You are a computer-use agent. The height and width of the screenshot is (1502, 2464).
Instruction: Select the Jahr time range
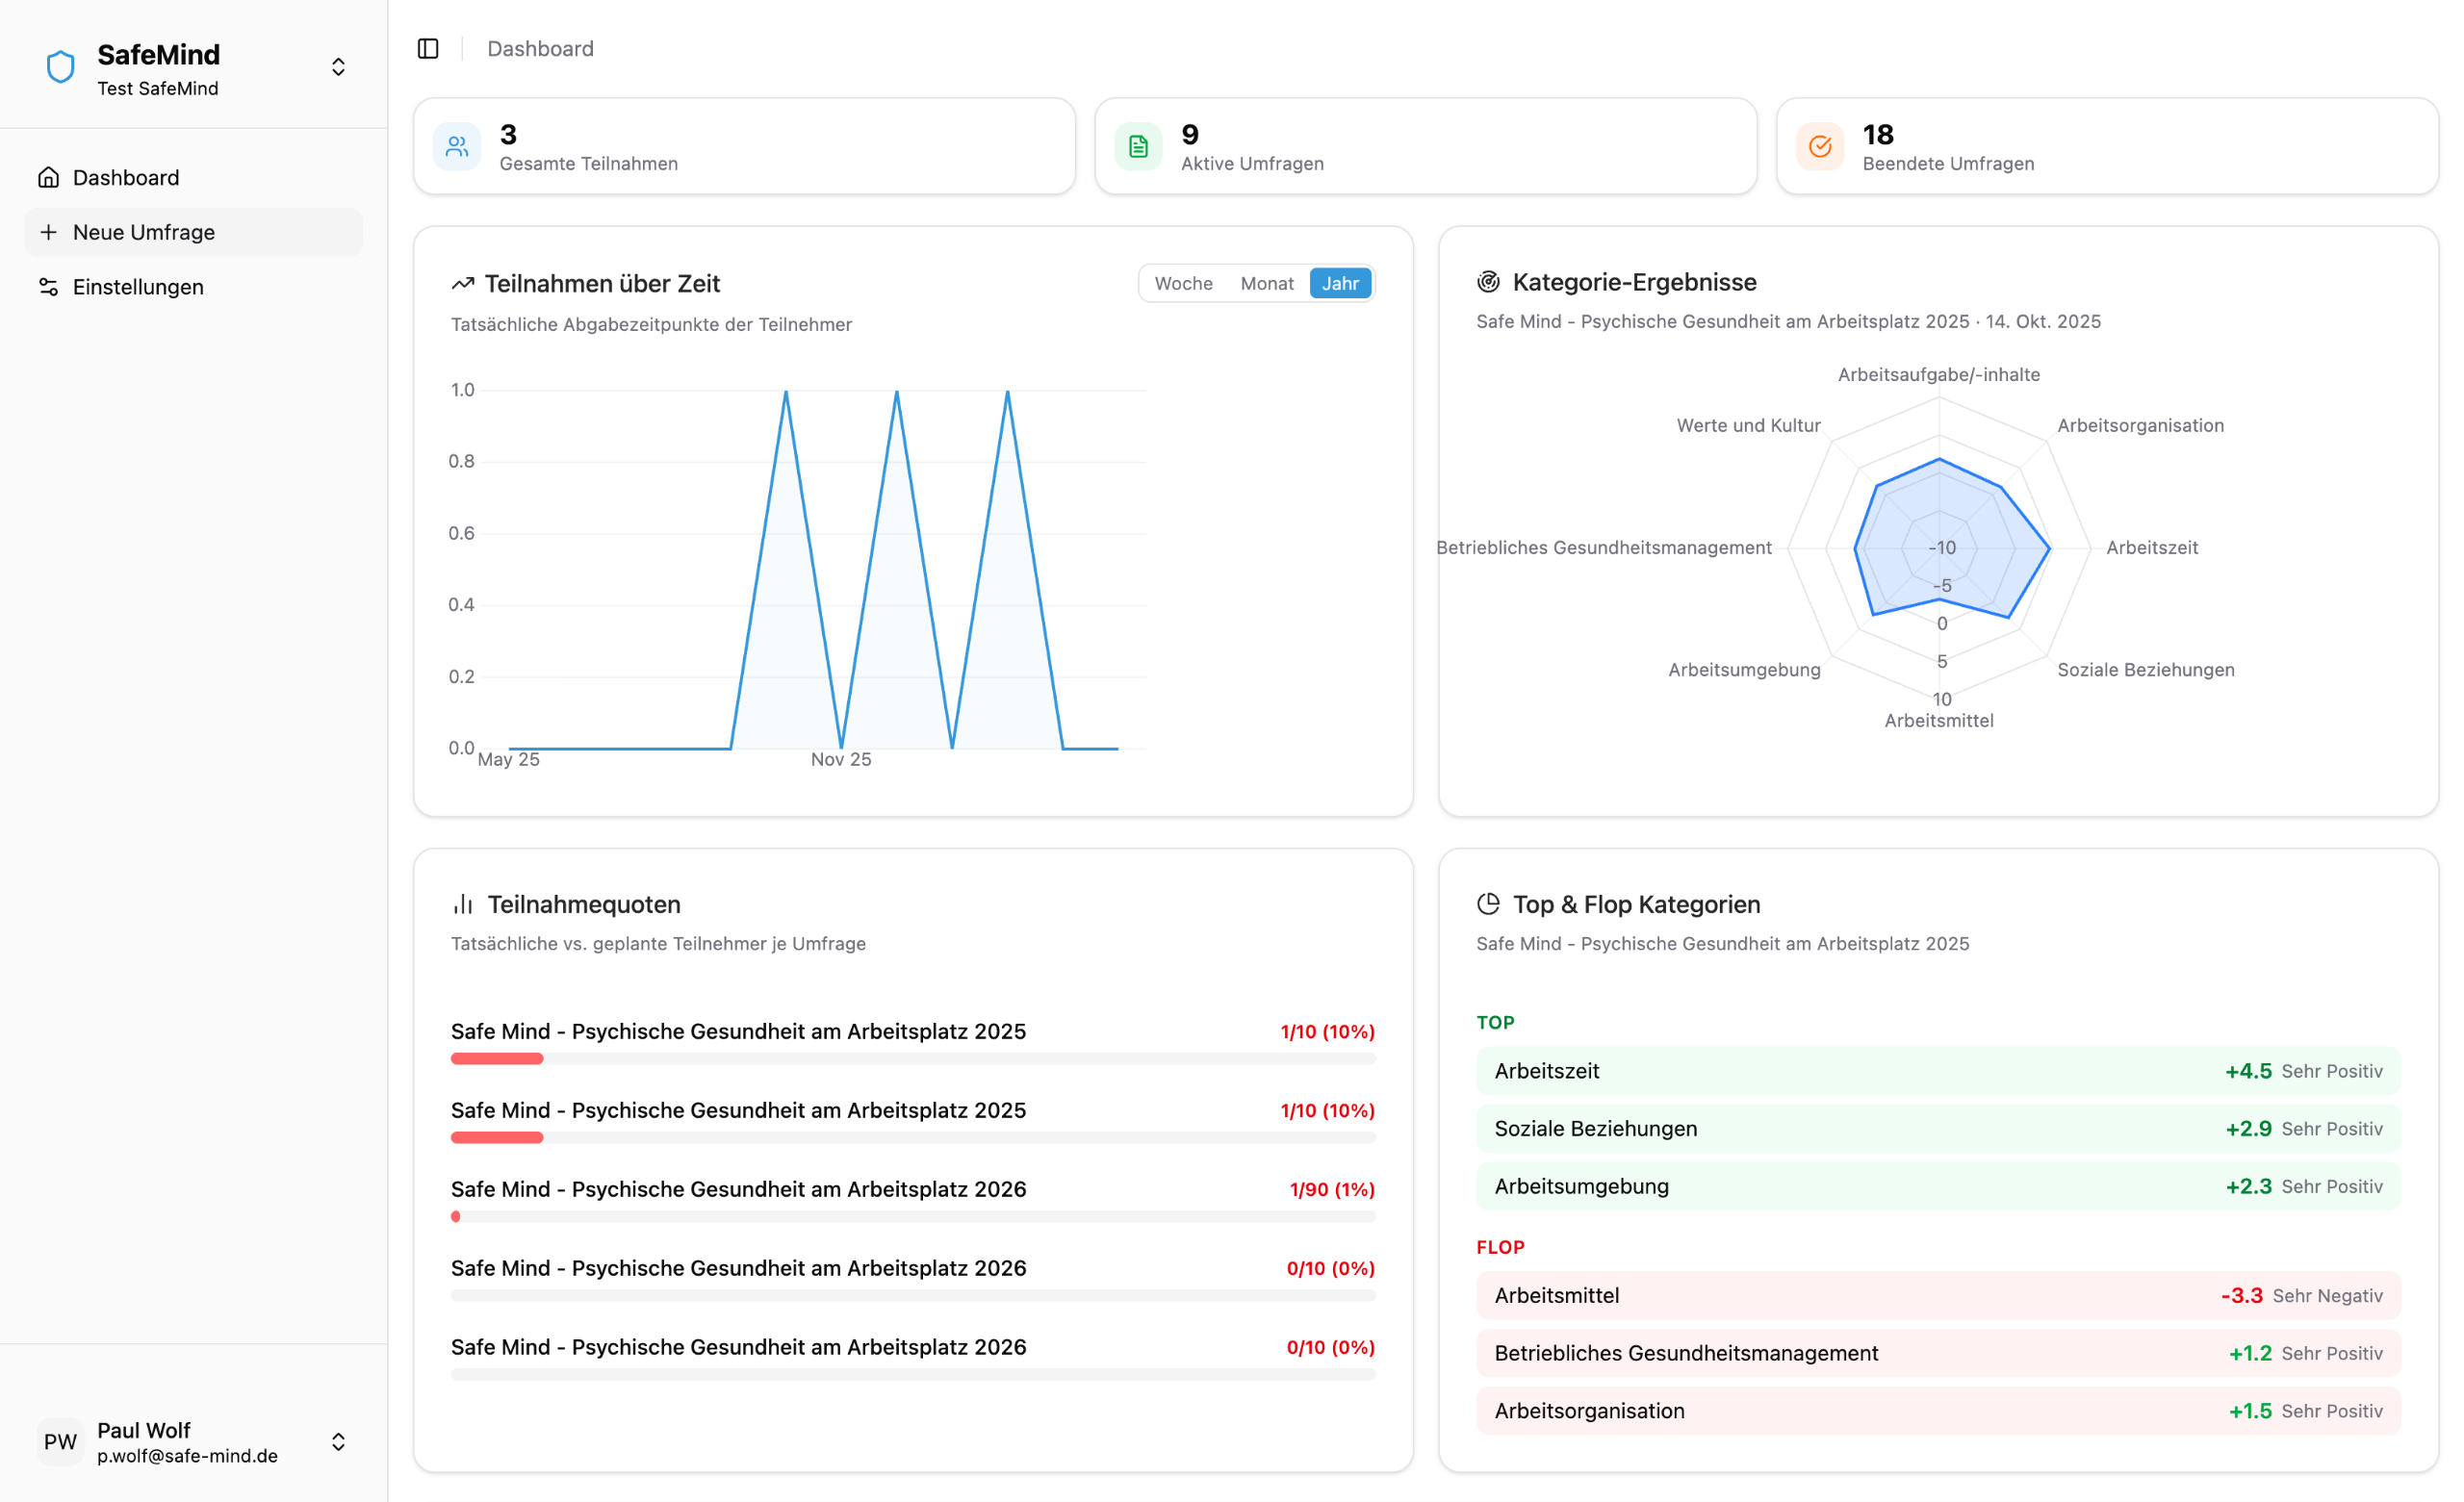pyautogui.click(x=1340, y=283)
